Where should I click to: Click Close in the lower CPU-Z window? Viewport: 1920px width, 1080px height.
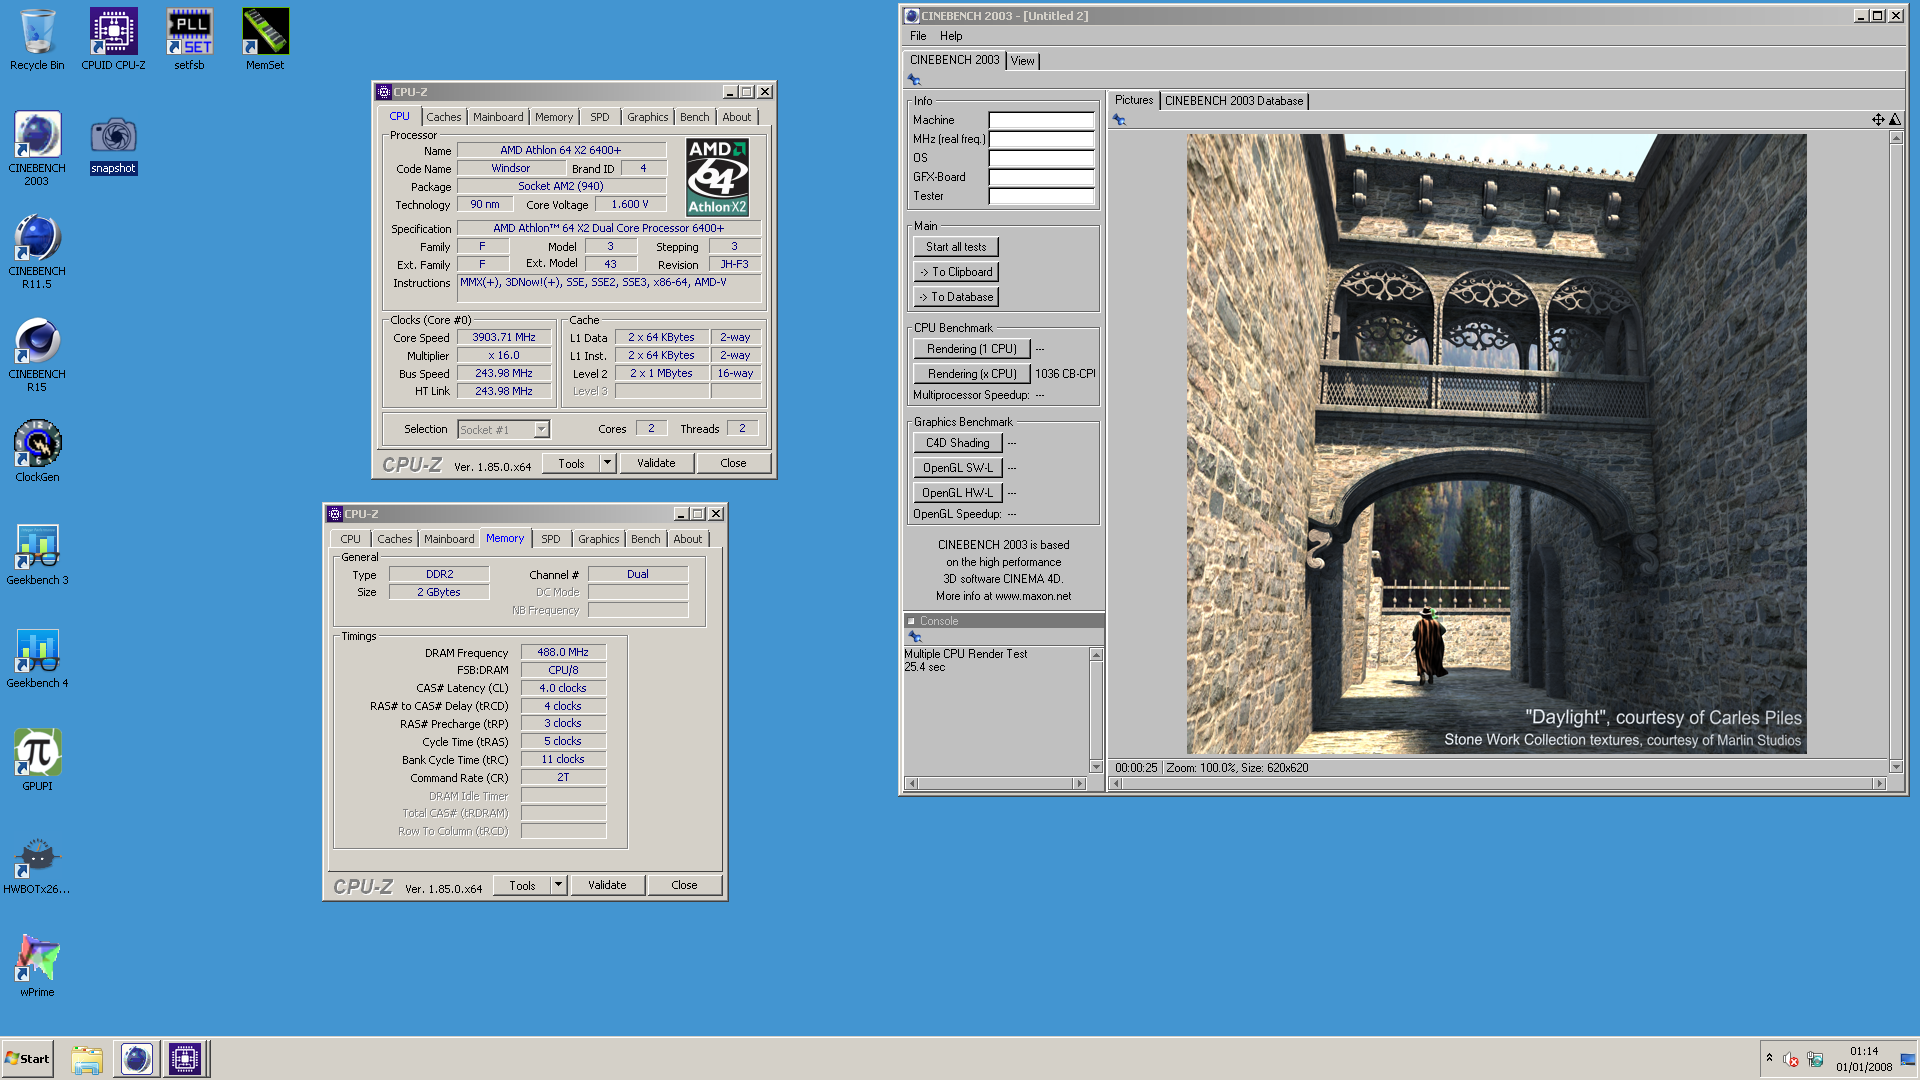(x=684, y=885)
